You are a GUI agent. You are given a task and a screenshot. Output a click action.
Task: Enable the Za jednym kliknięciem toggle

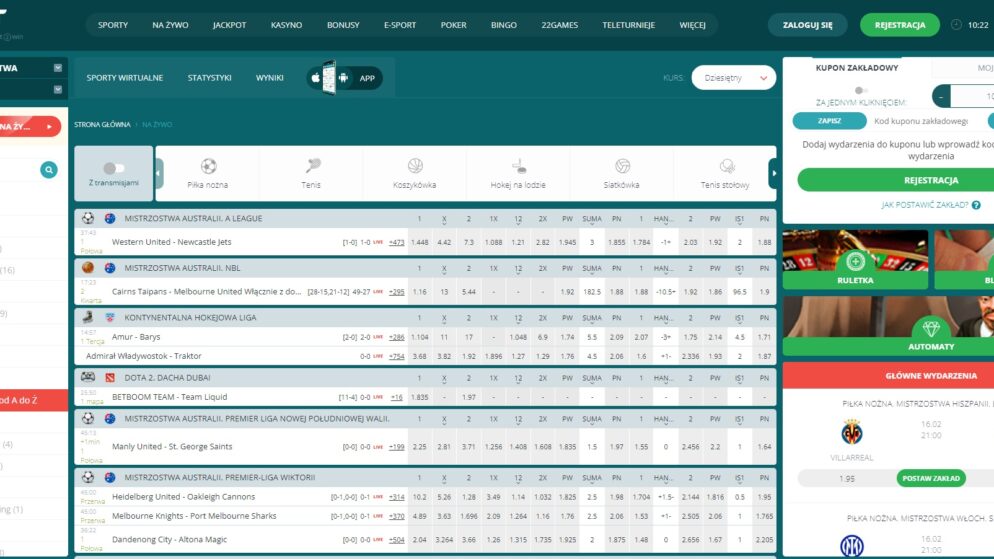pyautogui.click(x=860, y=91)
